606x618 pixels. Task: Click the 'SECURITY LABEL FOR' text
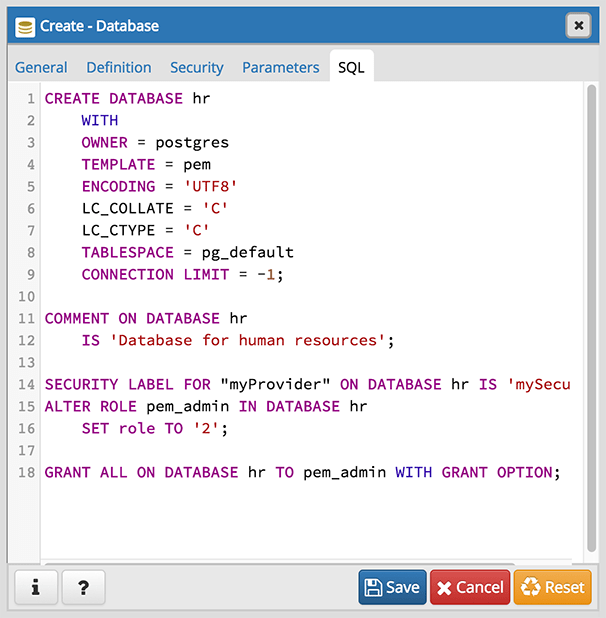click(x=128, y=384)
